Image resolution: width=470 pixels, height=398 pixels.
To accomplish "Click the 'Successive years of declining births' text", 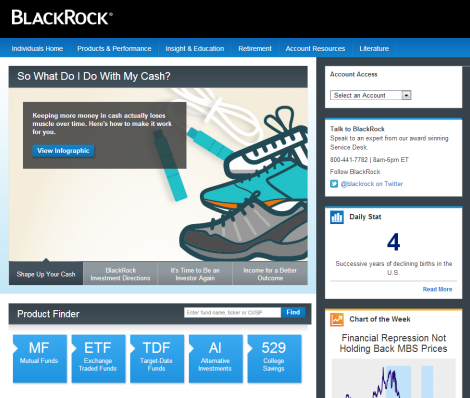I will [x=393, y=268].
